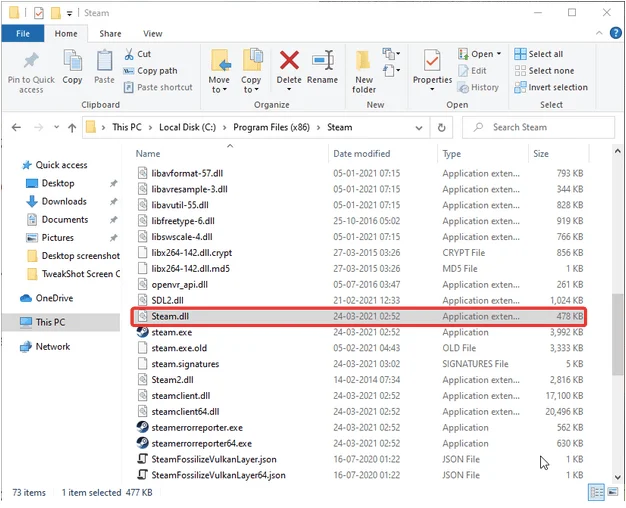Open the Copy to menu

point(251,72)
